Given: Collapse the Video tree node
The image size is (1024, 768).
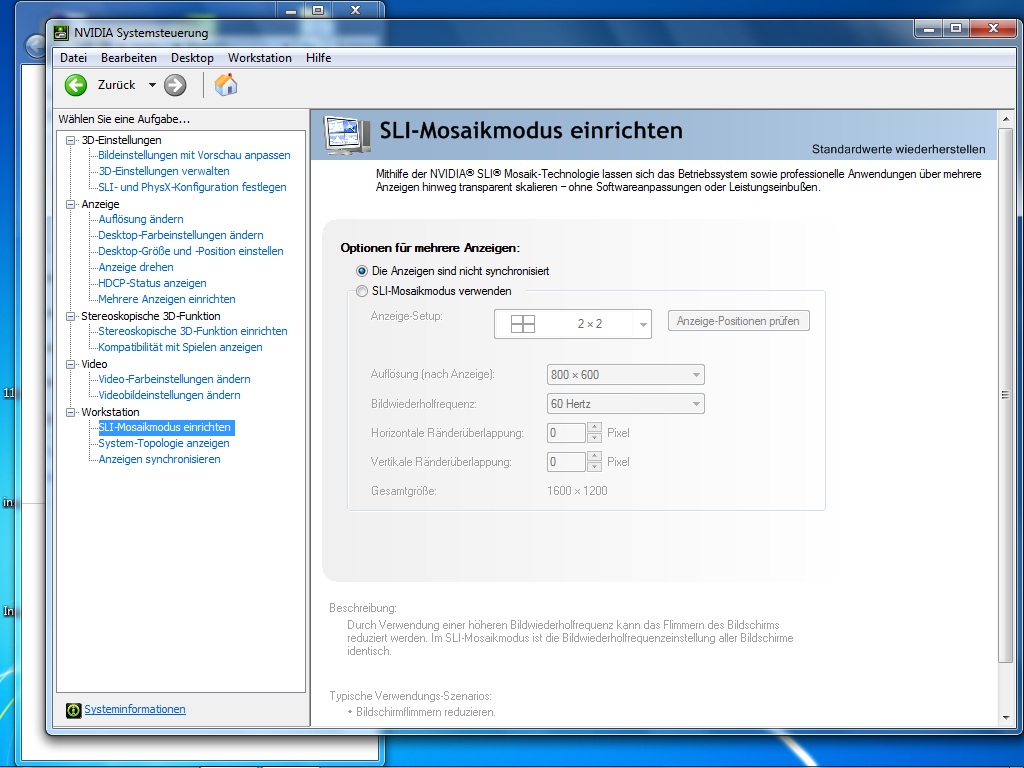Looking at the screenshot, I should (71, 364).
